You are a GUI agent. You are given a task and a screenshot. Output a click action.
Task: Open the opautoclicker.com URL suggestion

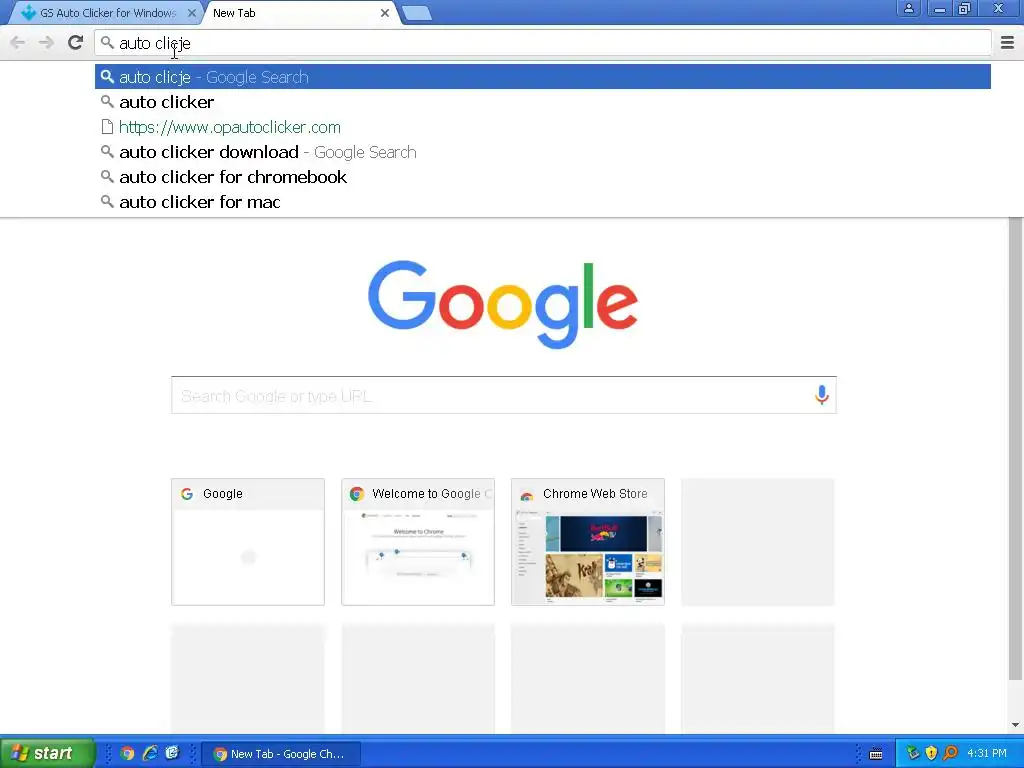(543, 127)
